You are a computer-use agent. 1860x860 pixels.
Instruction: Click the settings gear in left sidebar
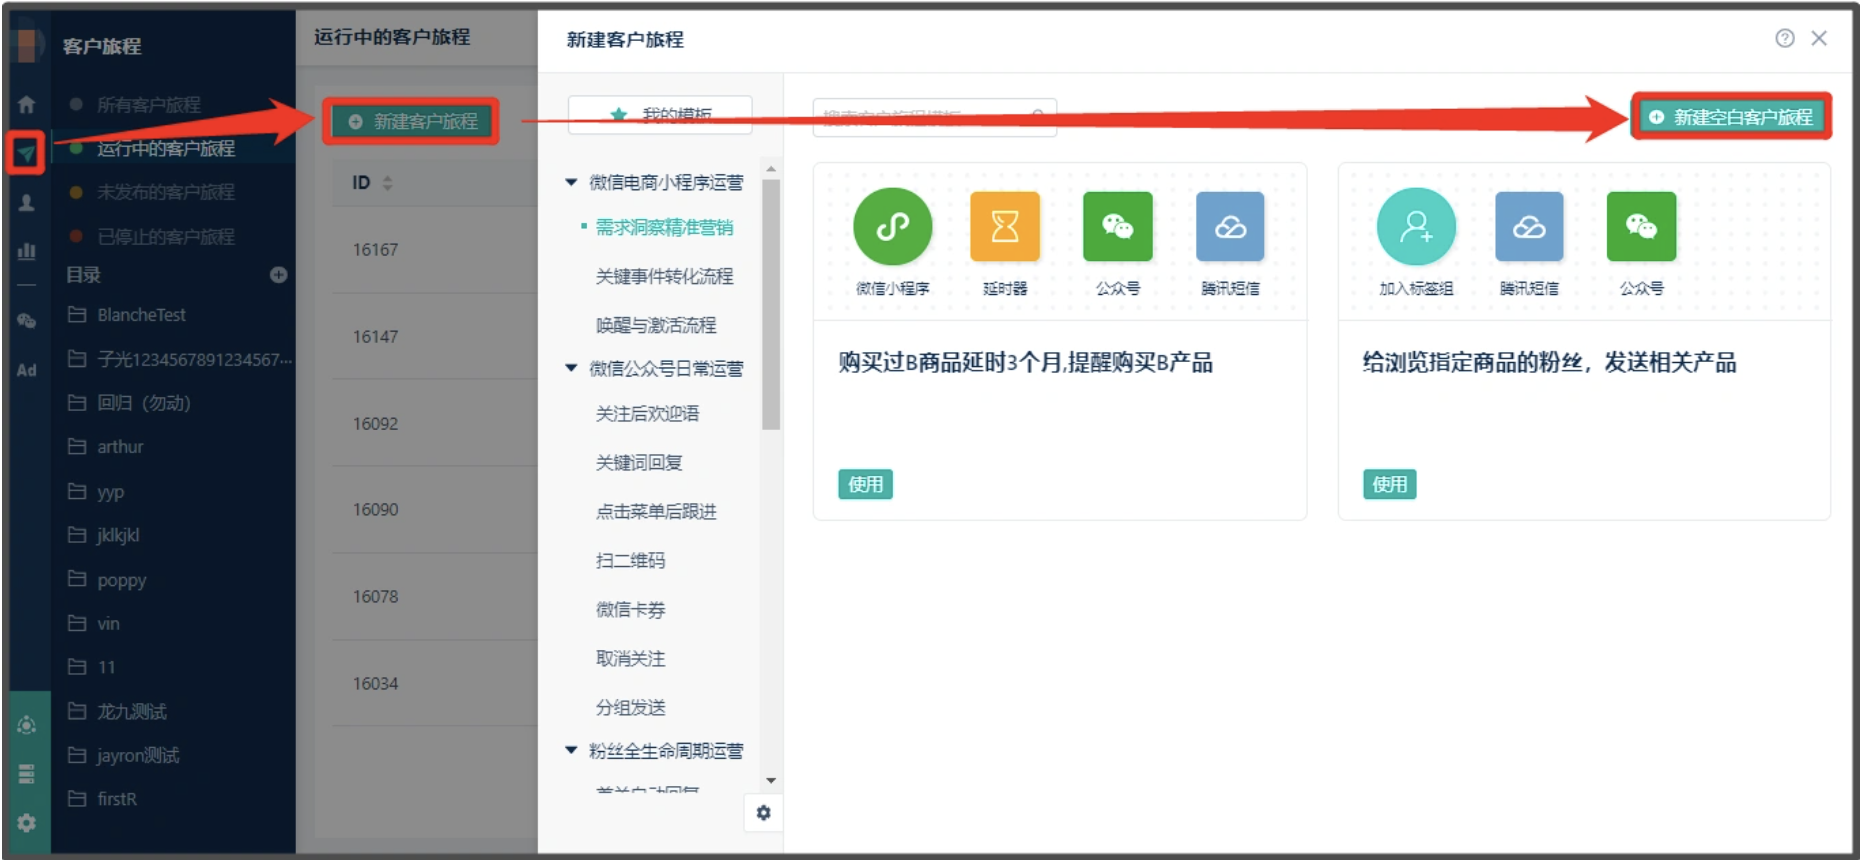pos(27,822)
